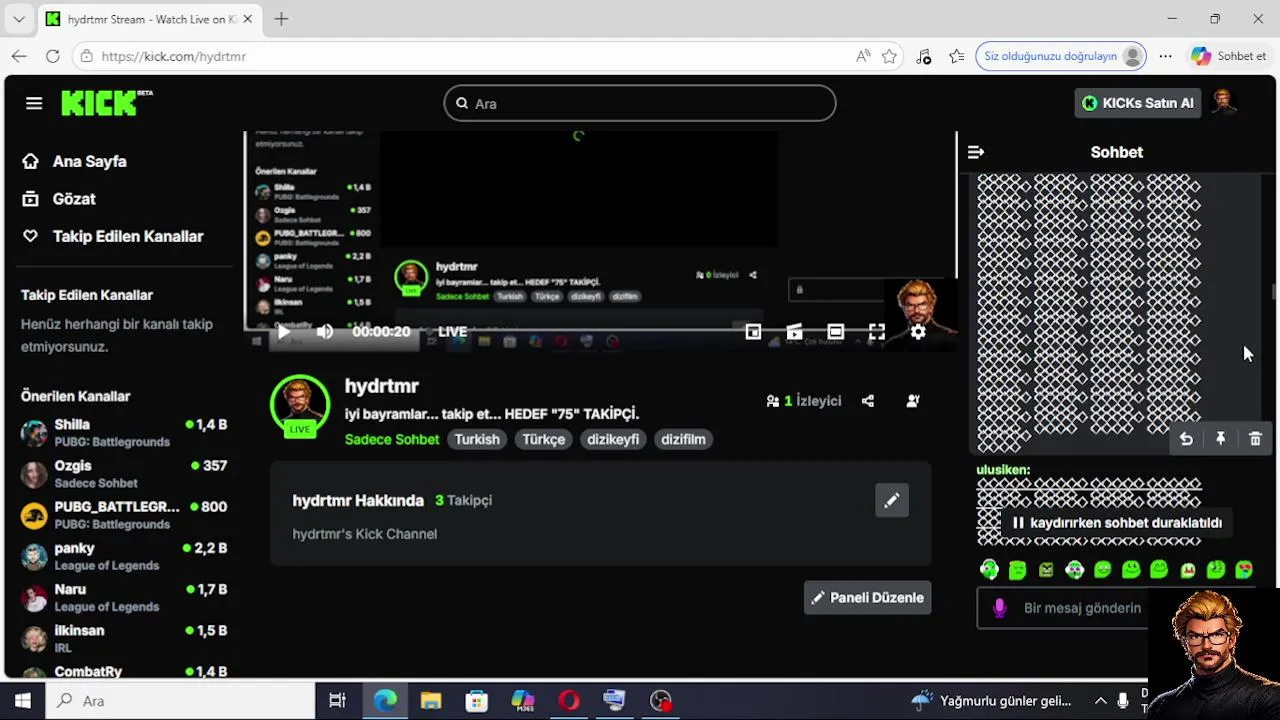The image size is (1280, 720).
Task: Pick the first green emote with headphones
Action: click(989, 570)
